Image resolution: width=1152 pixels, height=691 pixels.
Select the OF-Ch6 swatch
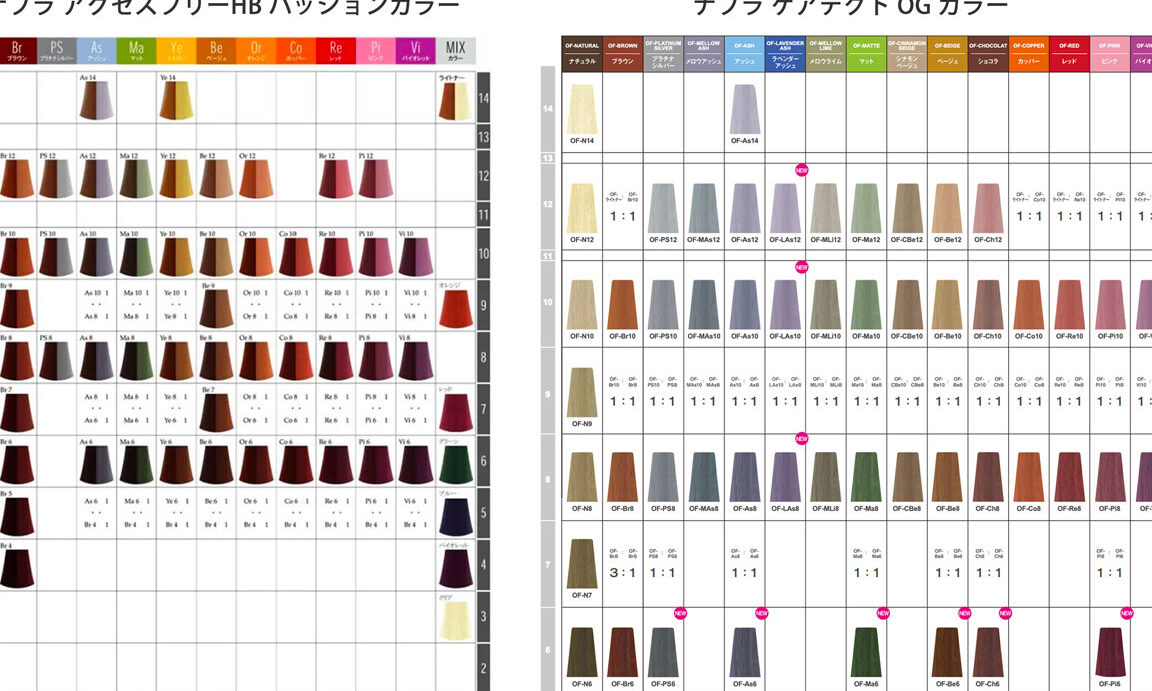pyautogui.click(x=988, y=652)
